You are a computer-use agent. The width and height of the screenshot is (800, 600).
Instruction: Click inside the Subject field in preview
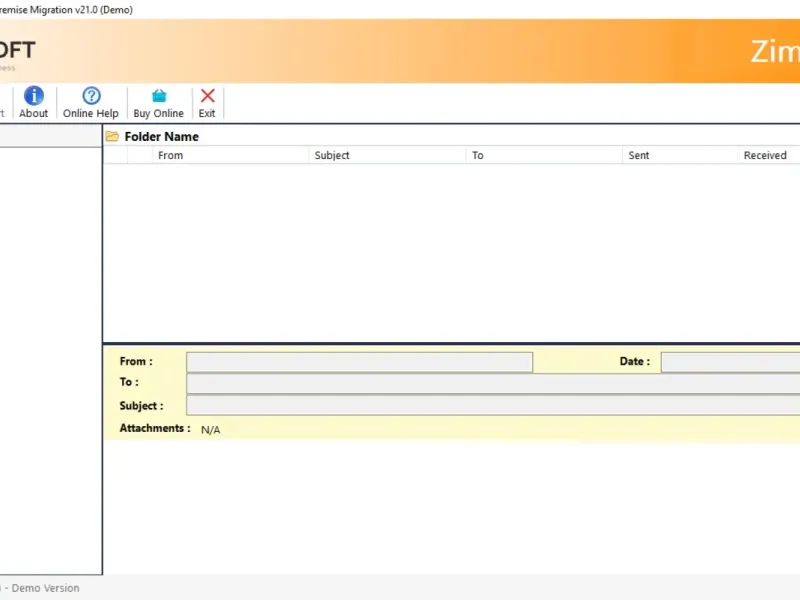click(x=493, y=405)
